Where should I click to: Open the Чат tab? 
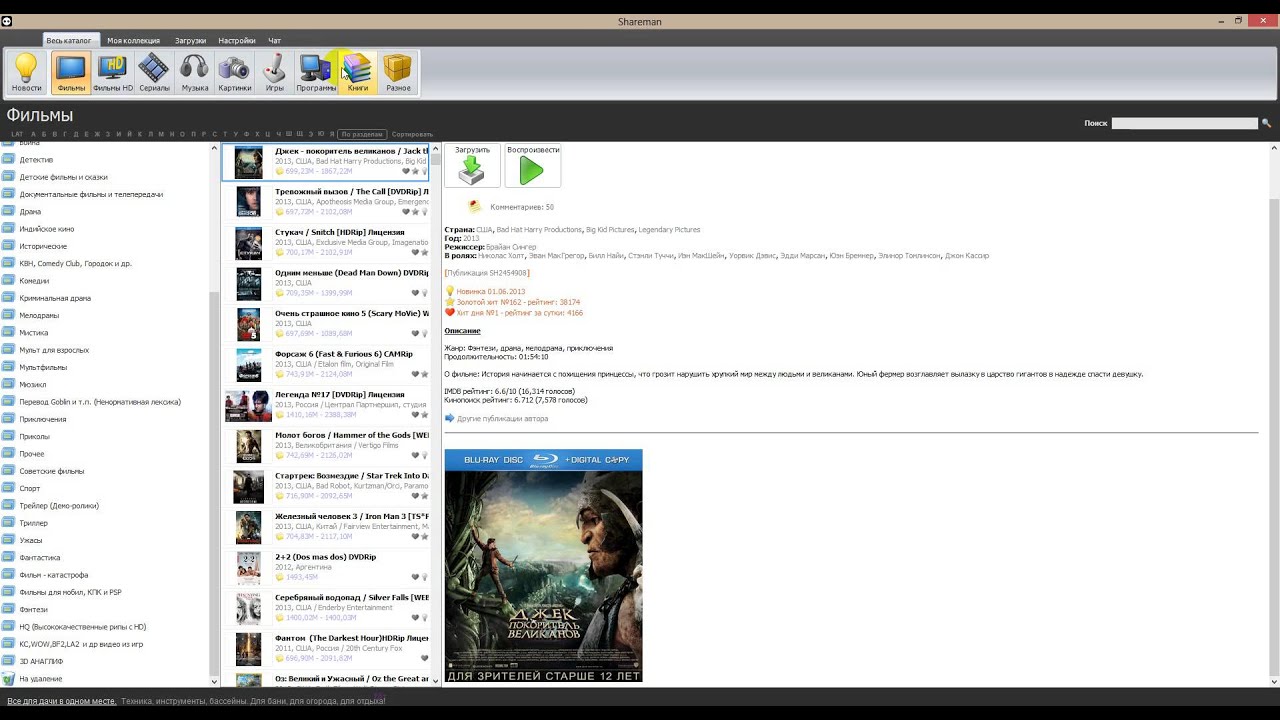pyautogui.click(x=274, y=41)
